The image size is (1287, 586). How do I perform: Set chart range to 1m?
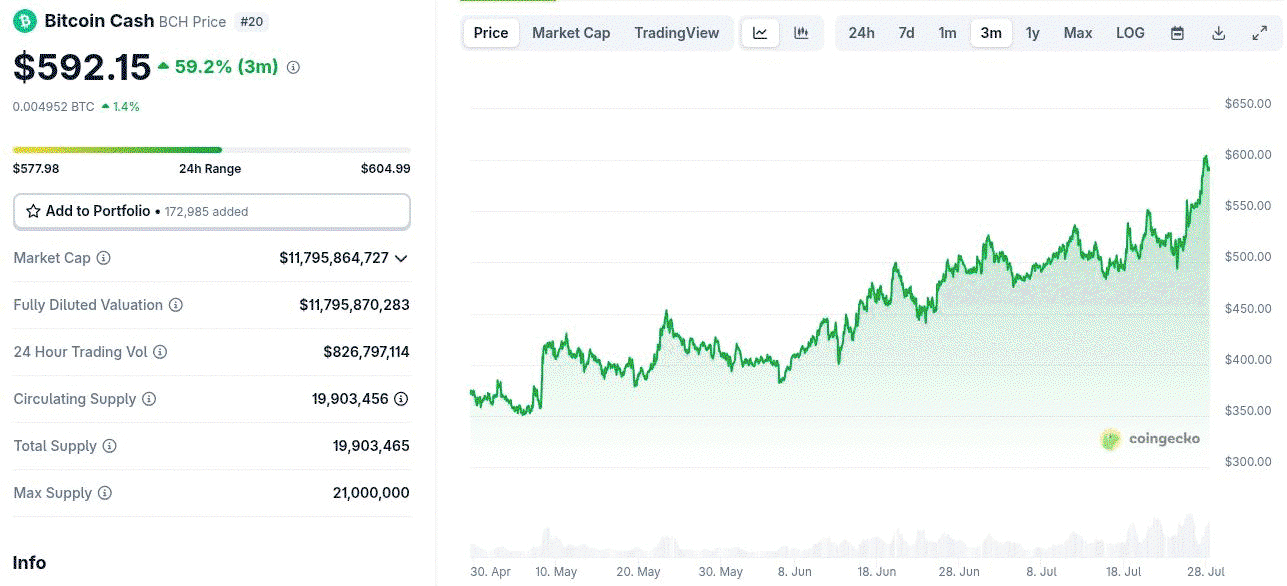947,33
